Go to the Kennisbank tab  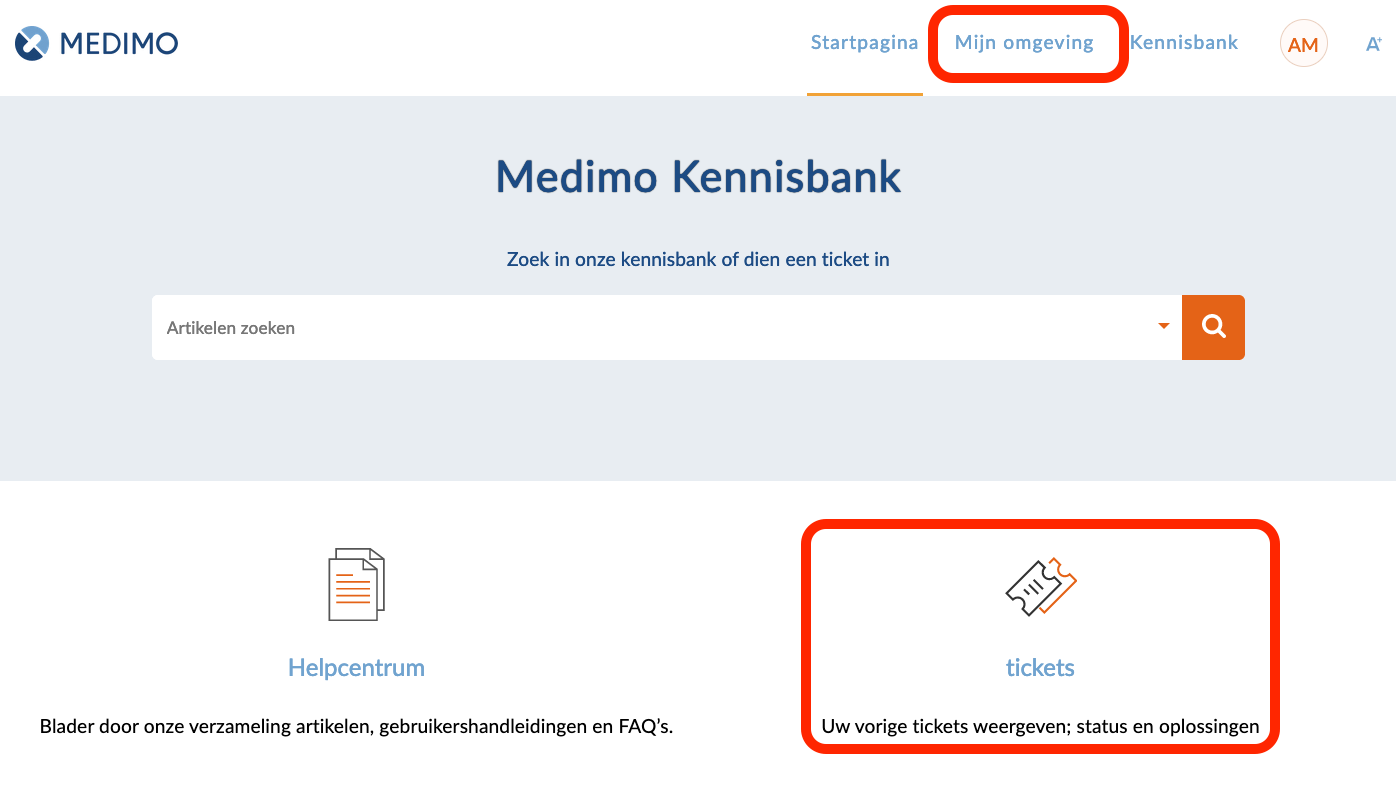1184,43
